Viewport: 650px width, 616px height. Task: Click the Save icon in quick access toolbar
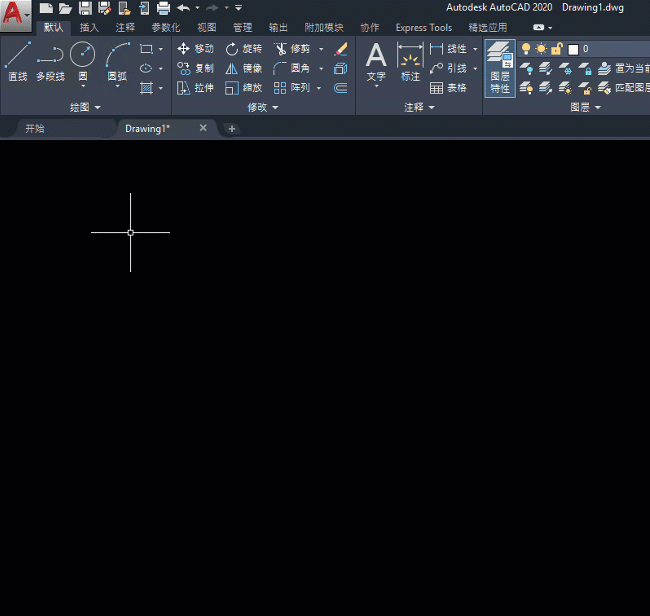[85, 8]
